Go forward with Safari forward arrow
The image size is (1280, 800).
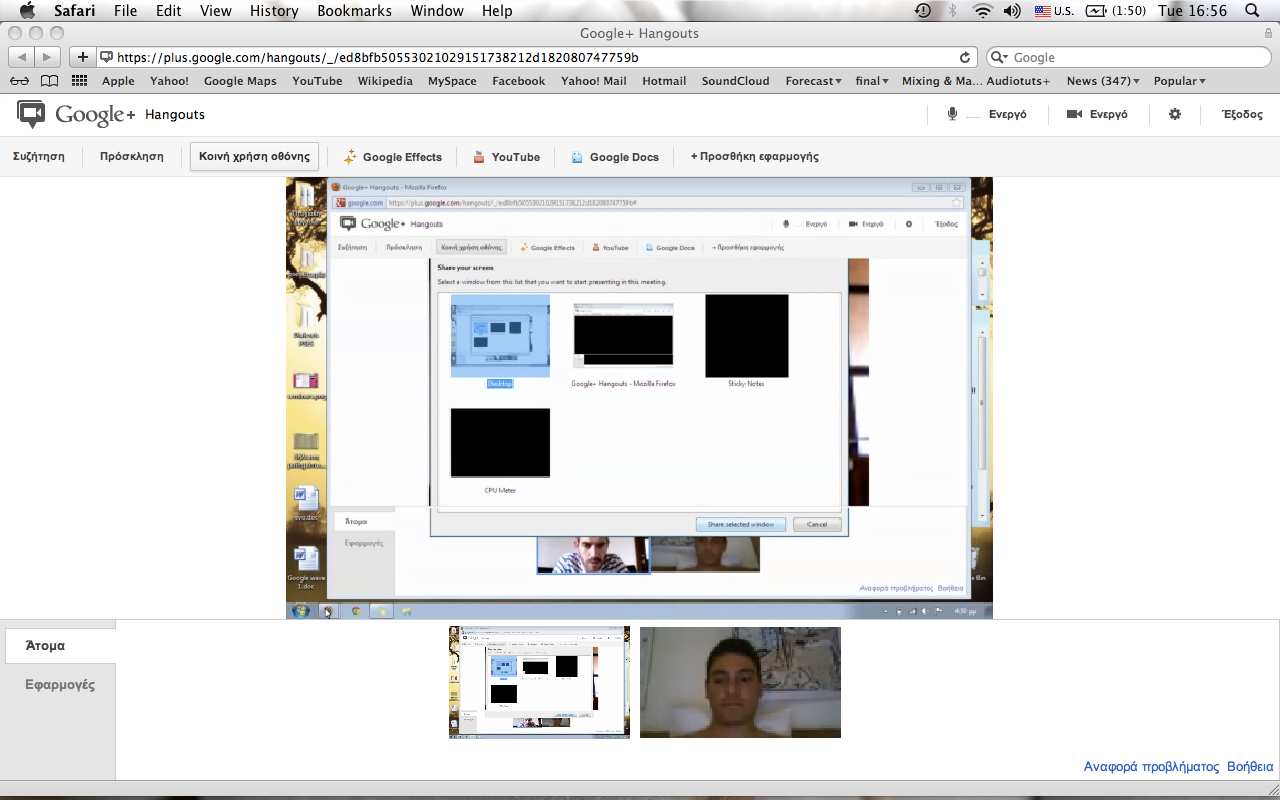point(48,57)
